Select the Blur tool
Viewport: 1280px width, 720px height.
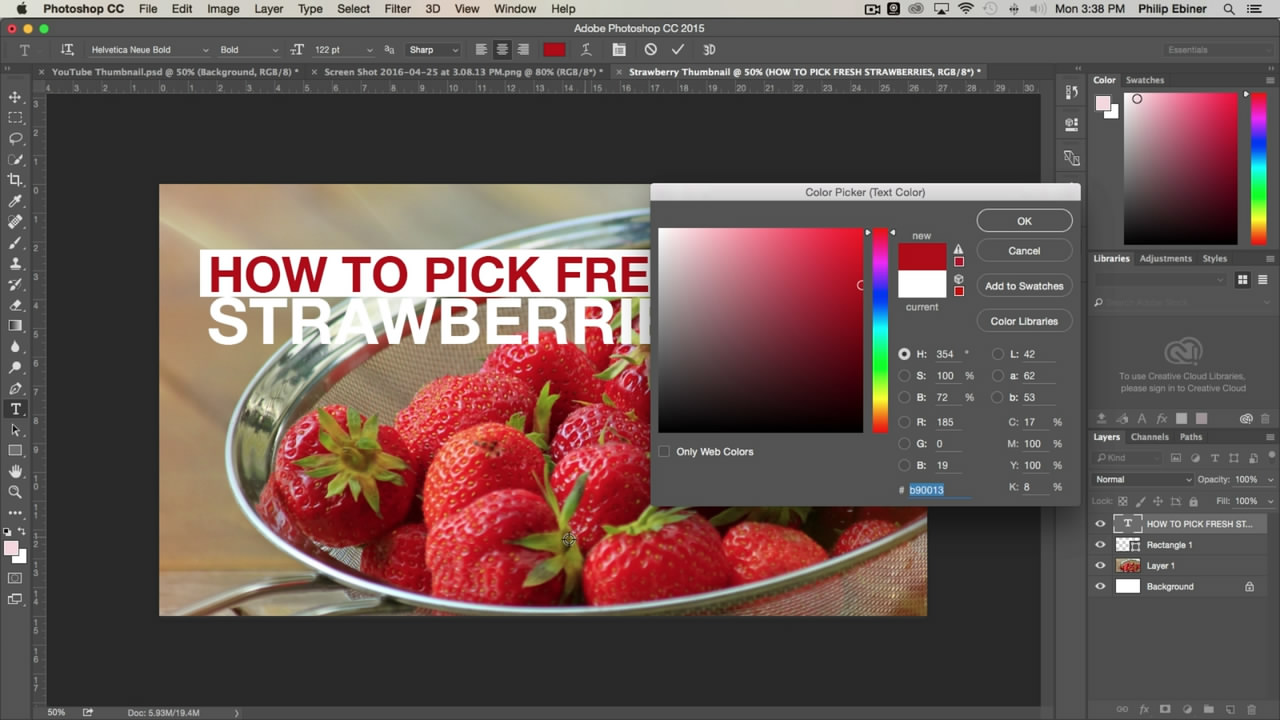tap(15, 346)
